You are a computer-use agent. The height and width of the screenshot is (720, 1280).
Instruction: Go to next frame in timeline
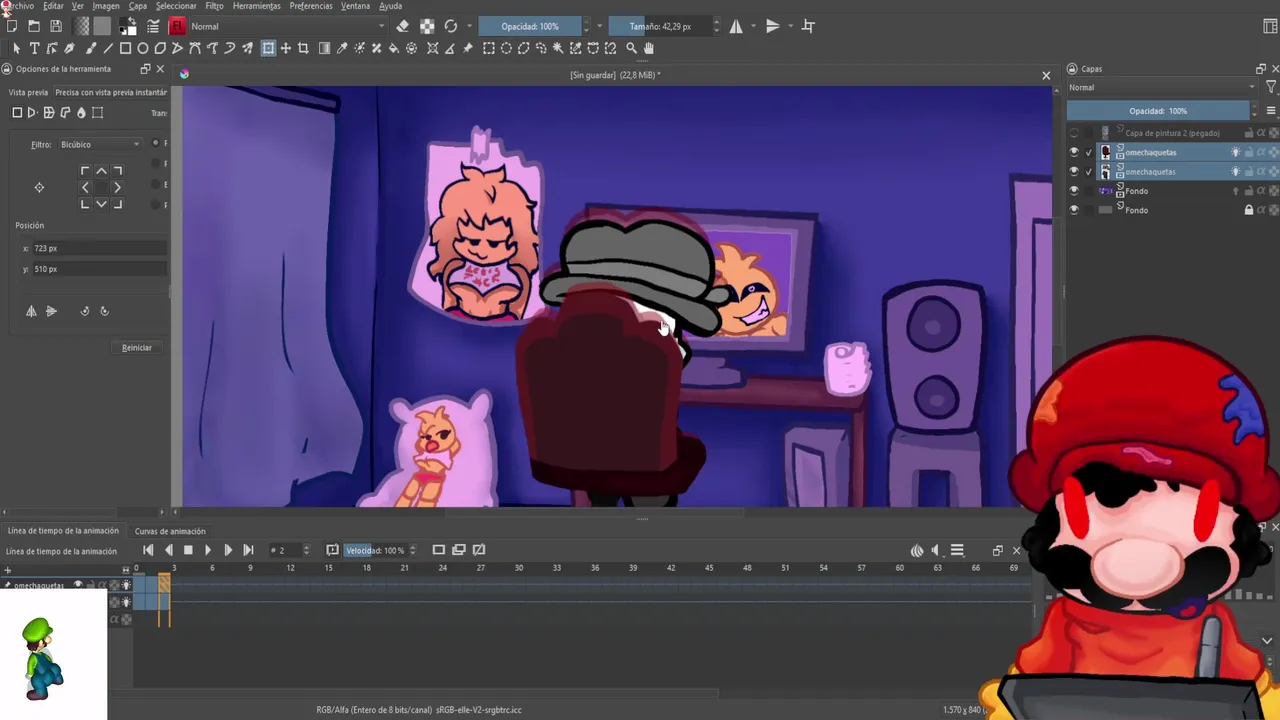tap(227, 550)
